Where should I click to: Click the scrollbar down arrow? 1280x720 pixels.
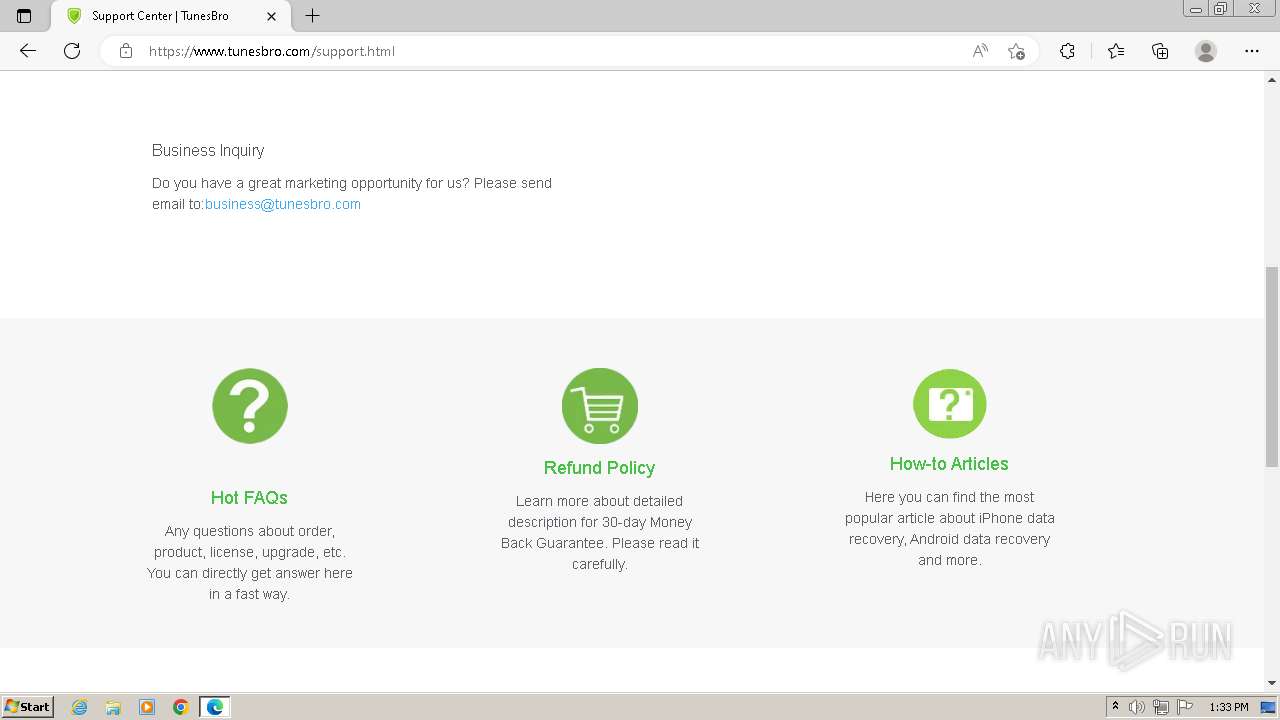click(1272, 683)
